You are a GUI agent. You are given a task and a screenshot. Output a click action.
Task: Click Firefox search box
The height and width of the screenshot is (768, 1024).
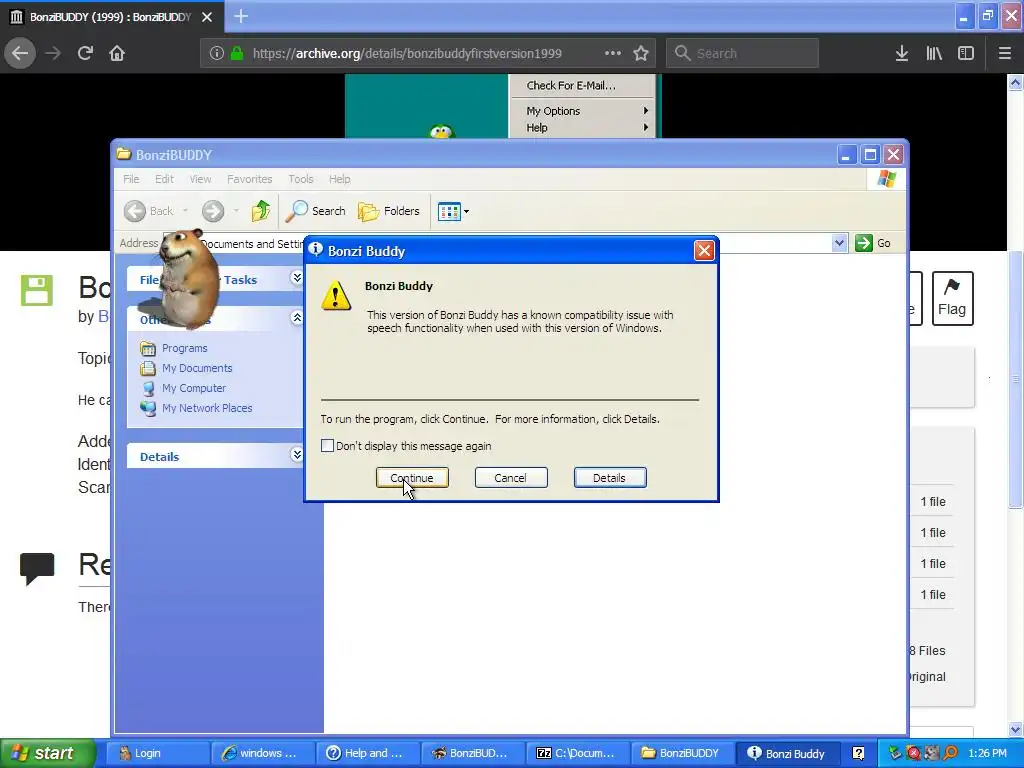pos(742,53)
